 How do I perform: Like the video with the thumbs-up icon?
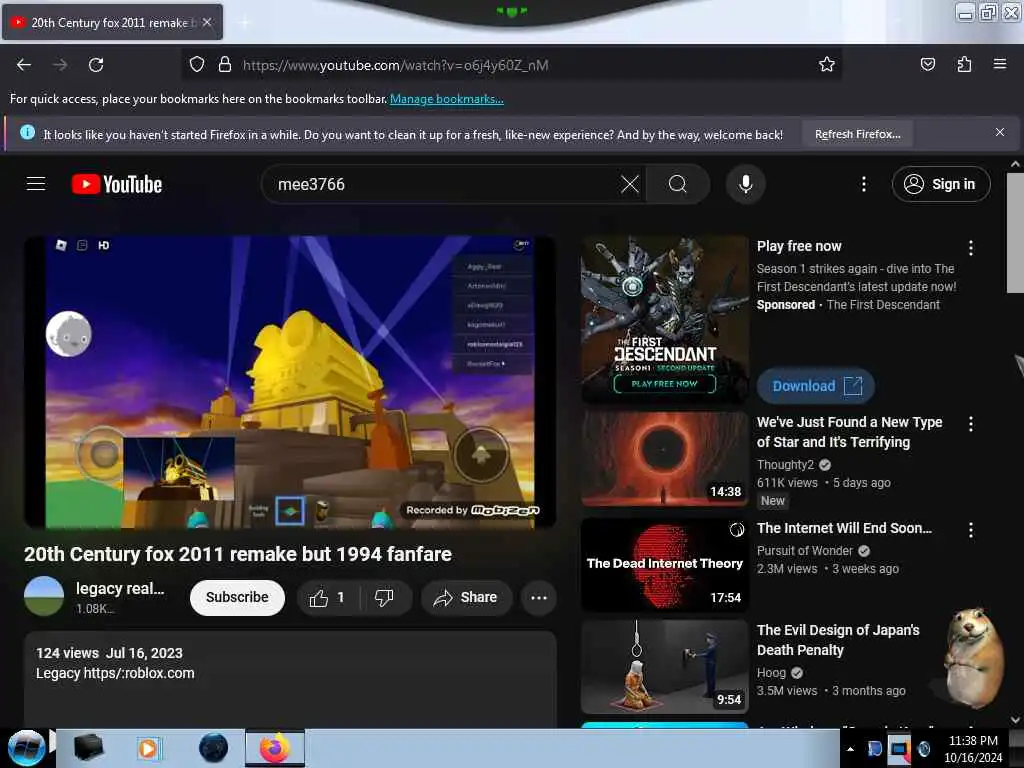pos(328,598)
